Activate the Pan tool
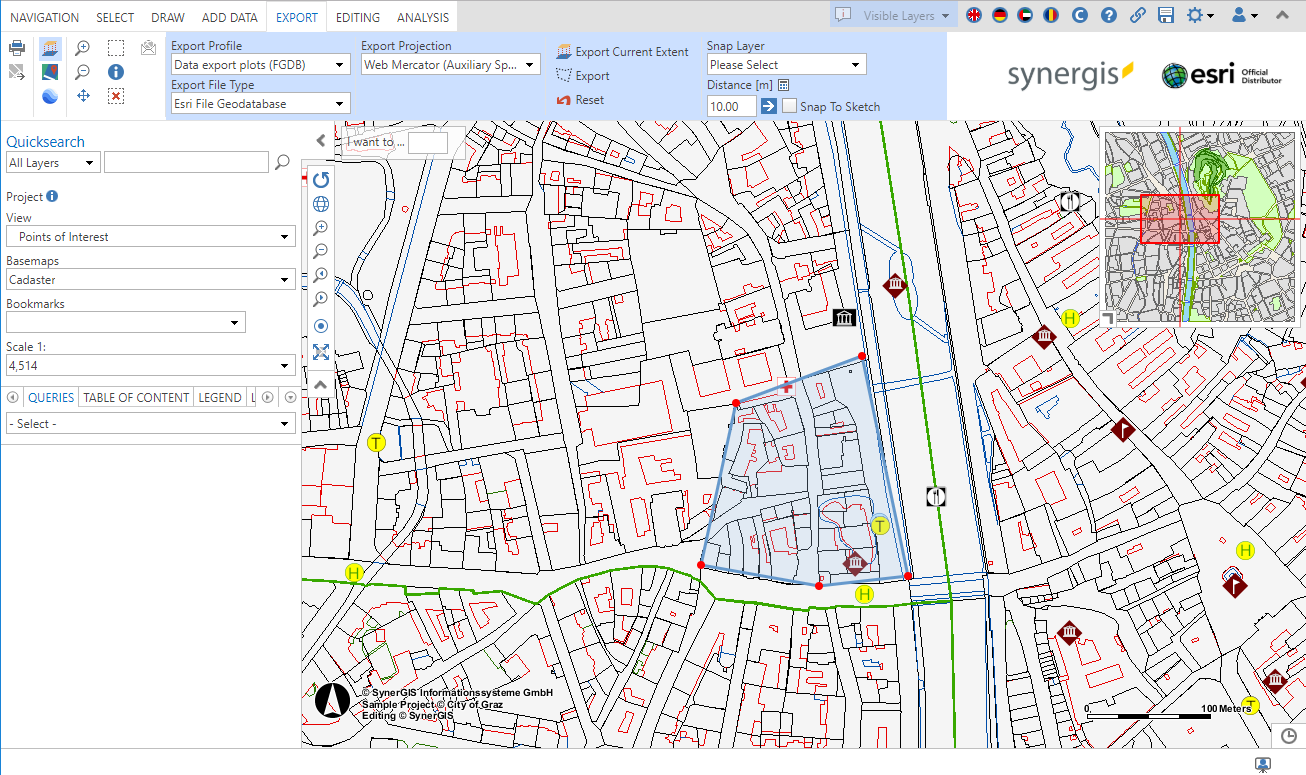The image size is (1306, 775). pos(83,96)
